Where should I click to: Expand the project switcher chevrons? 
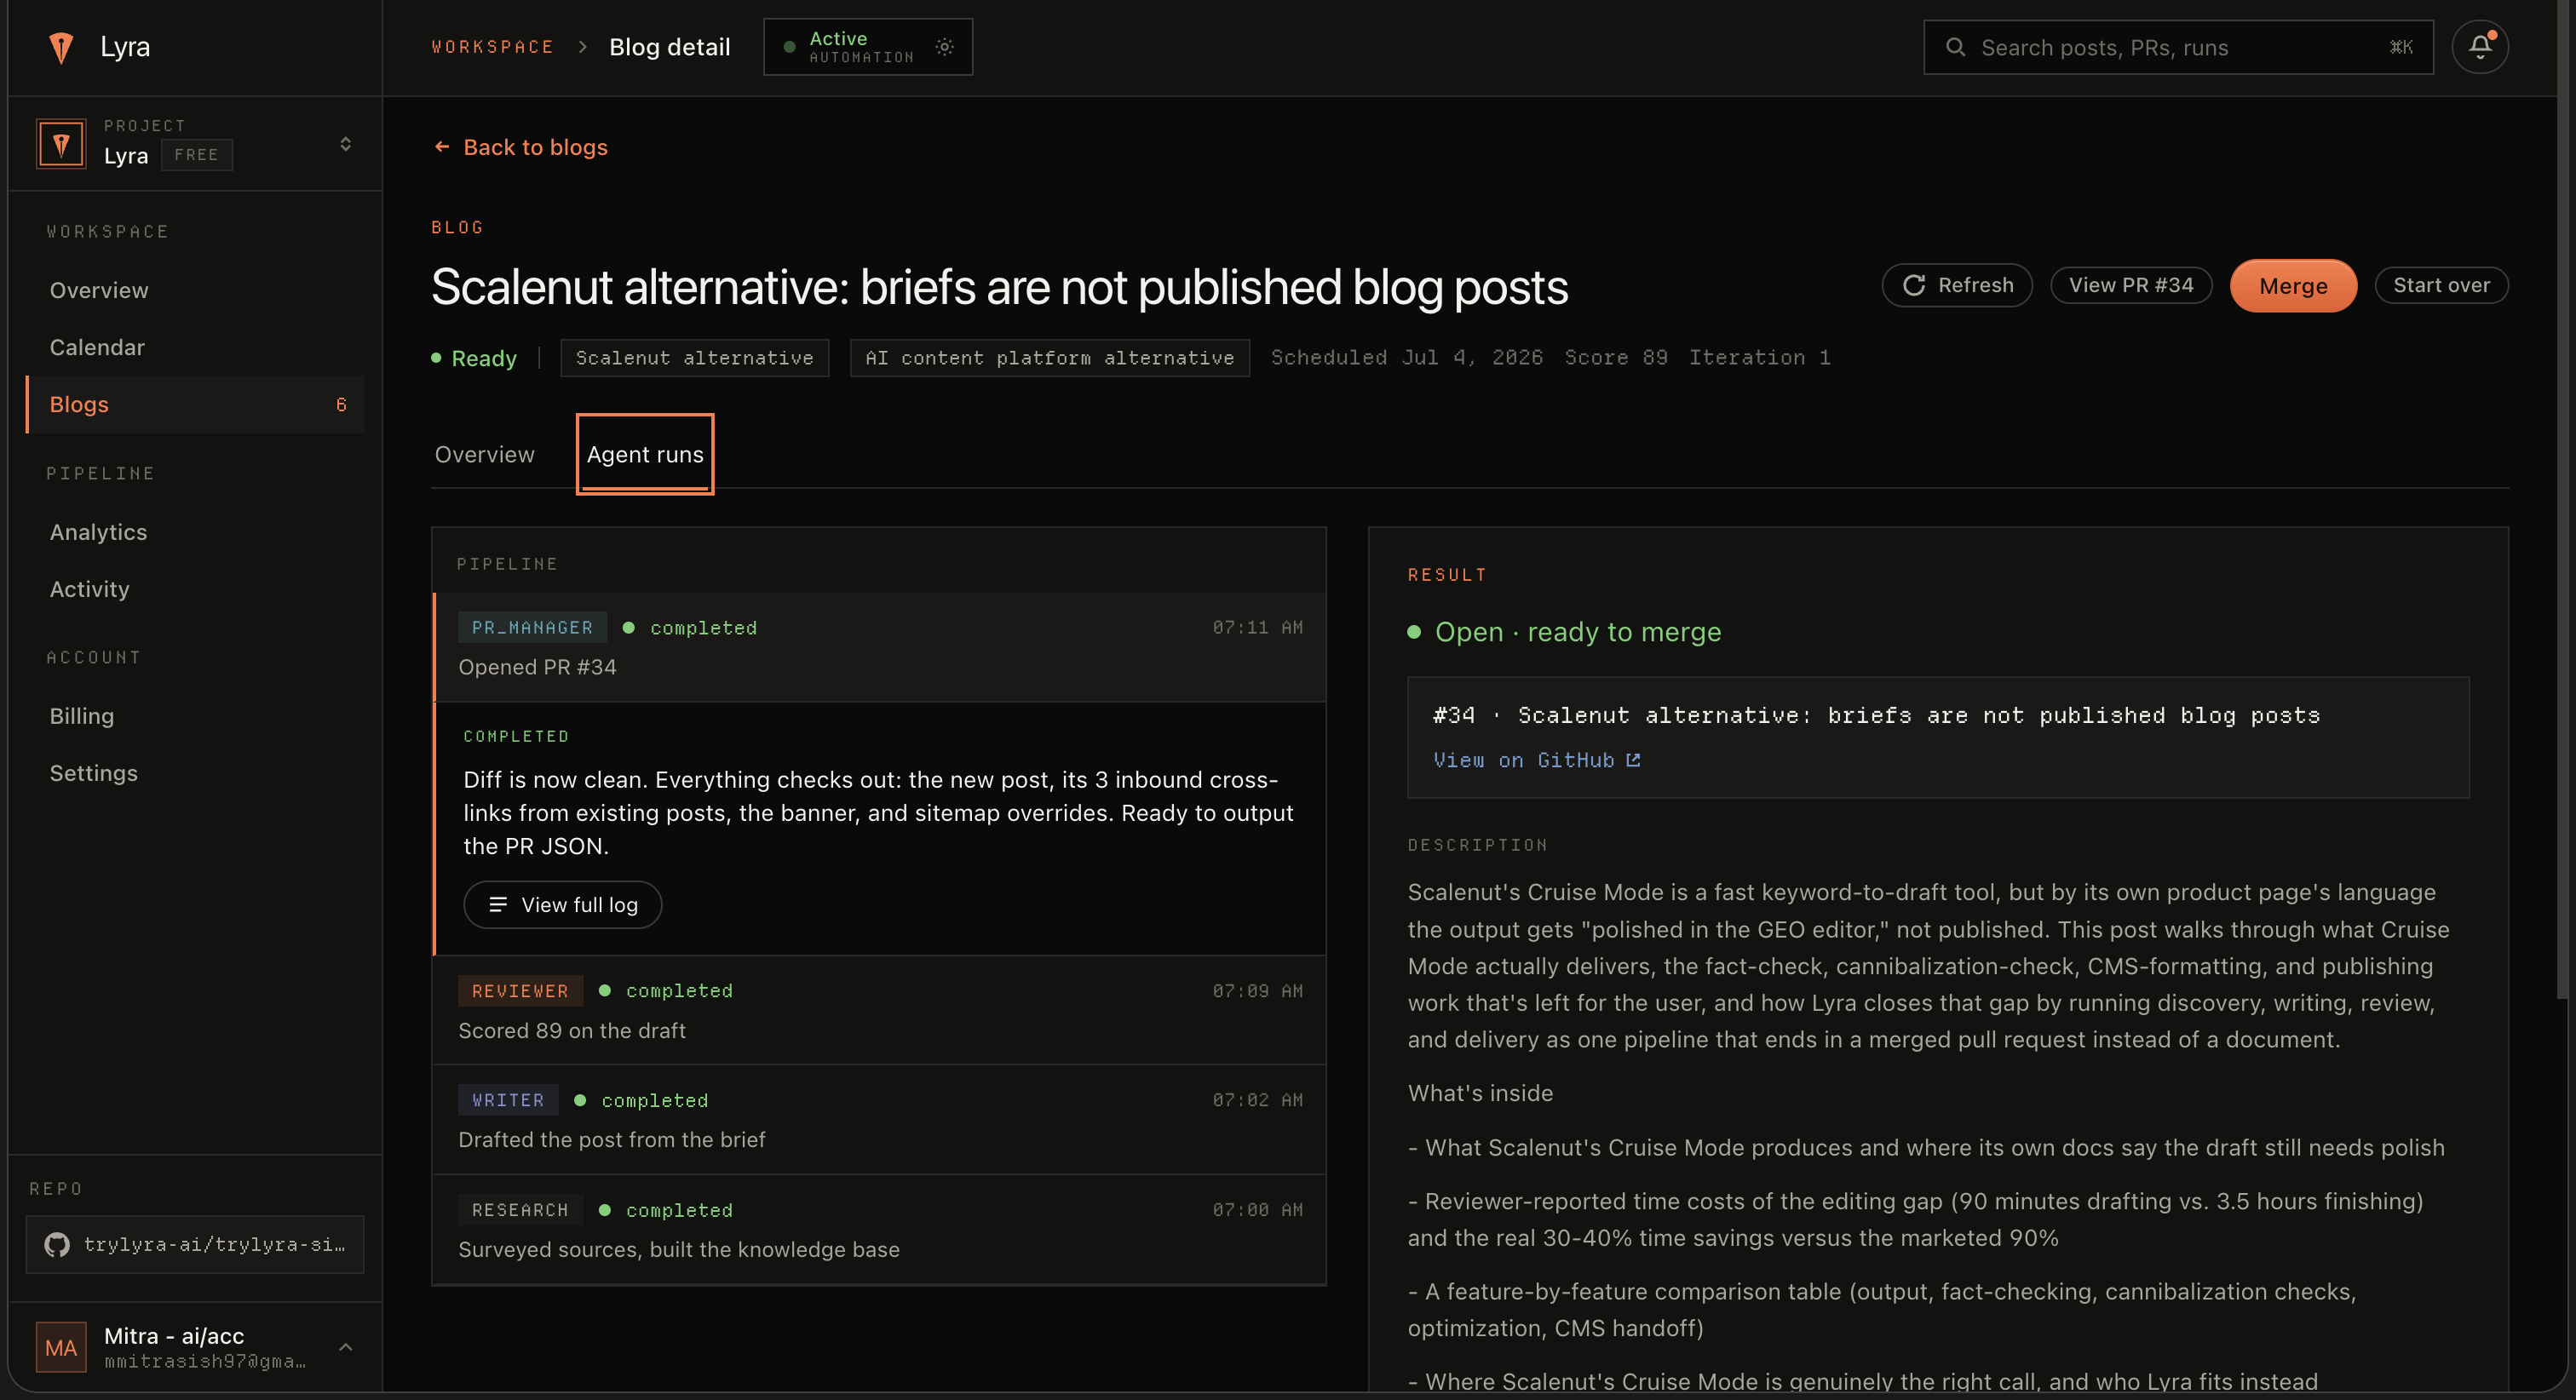click(345, 144)
